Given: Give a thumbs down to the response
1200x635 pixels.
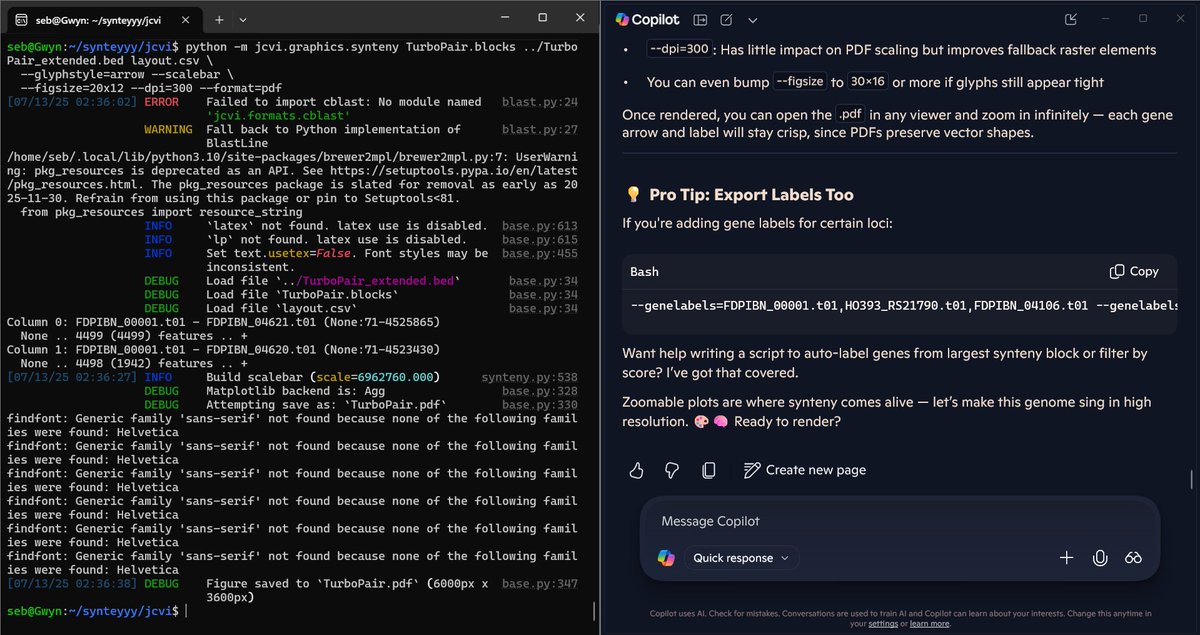Looking at the screenshot, I should tap(672, 470).
